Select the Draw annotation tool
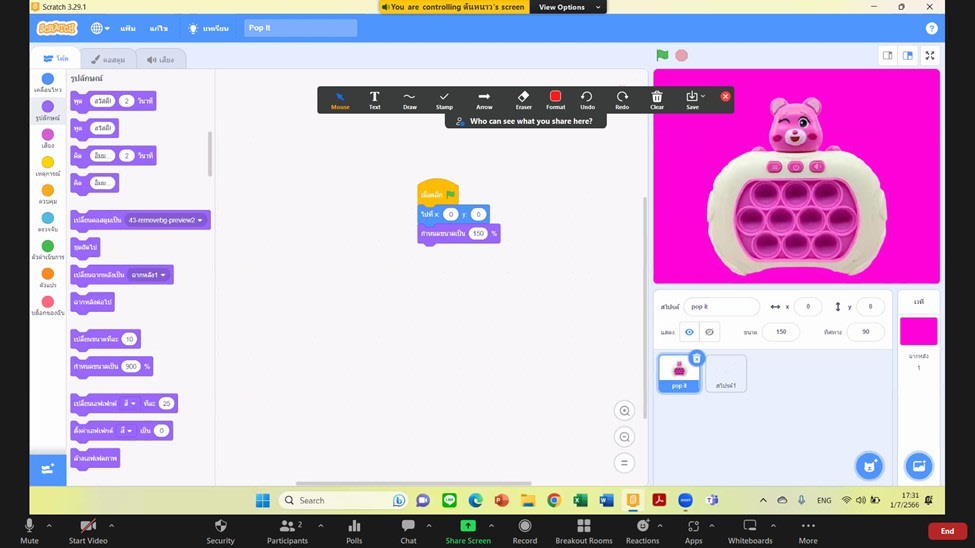The image size is (975, 548). pos(409,100)
